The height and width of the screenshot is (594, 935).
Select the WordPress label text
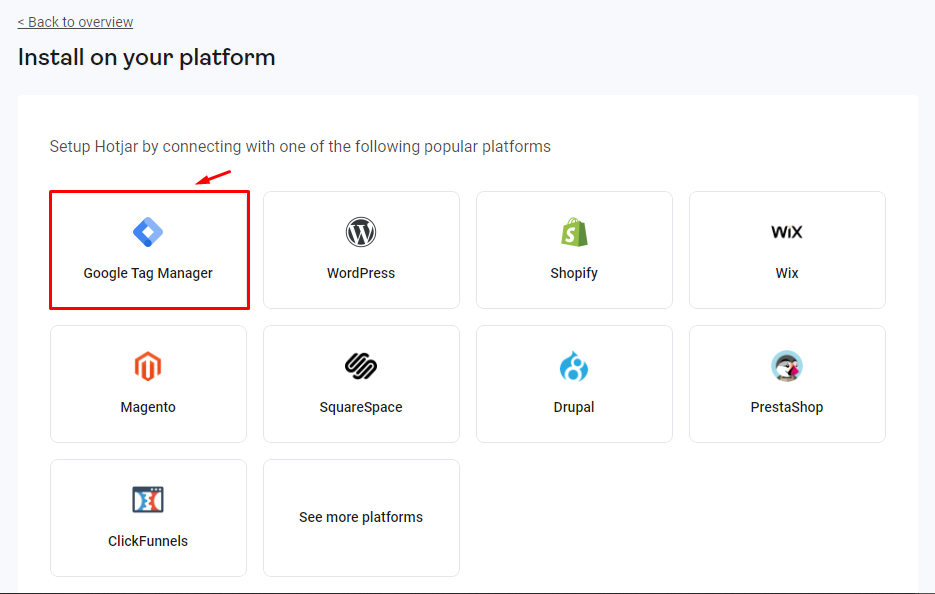tap(361, 273)
